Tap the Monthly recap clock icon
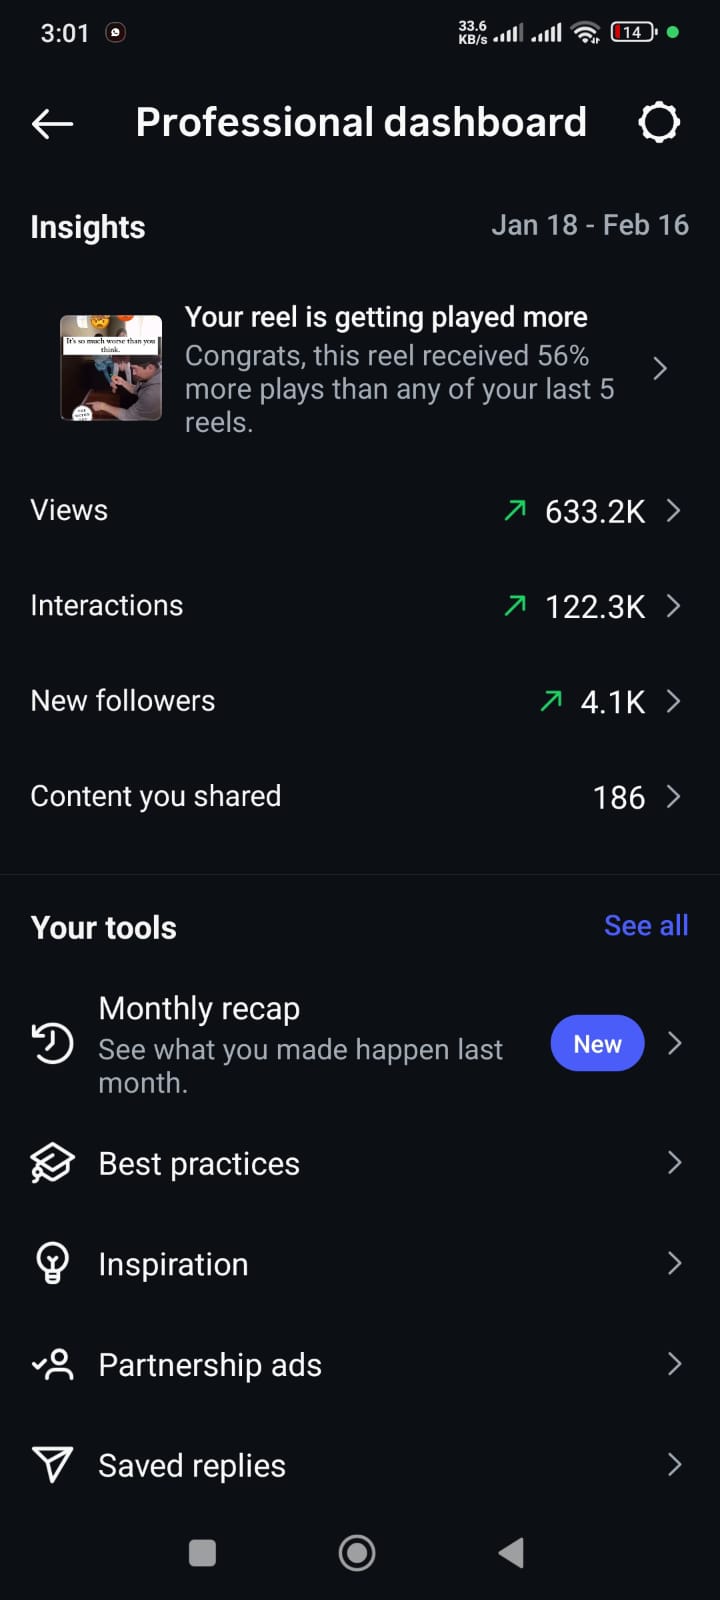This screenshot has height=1600, width=720. tap(52, 1043)
